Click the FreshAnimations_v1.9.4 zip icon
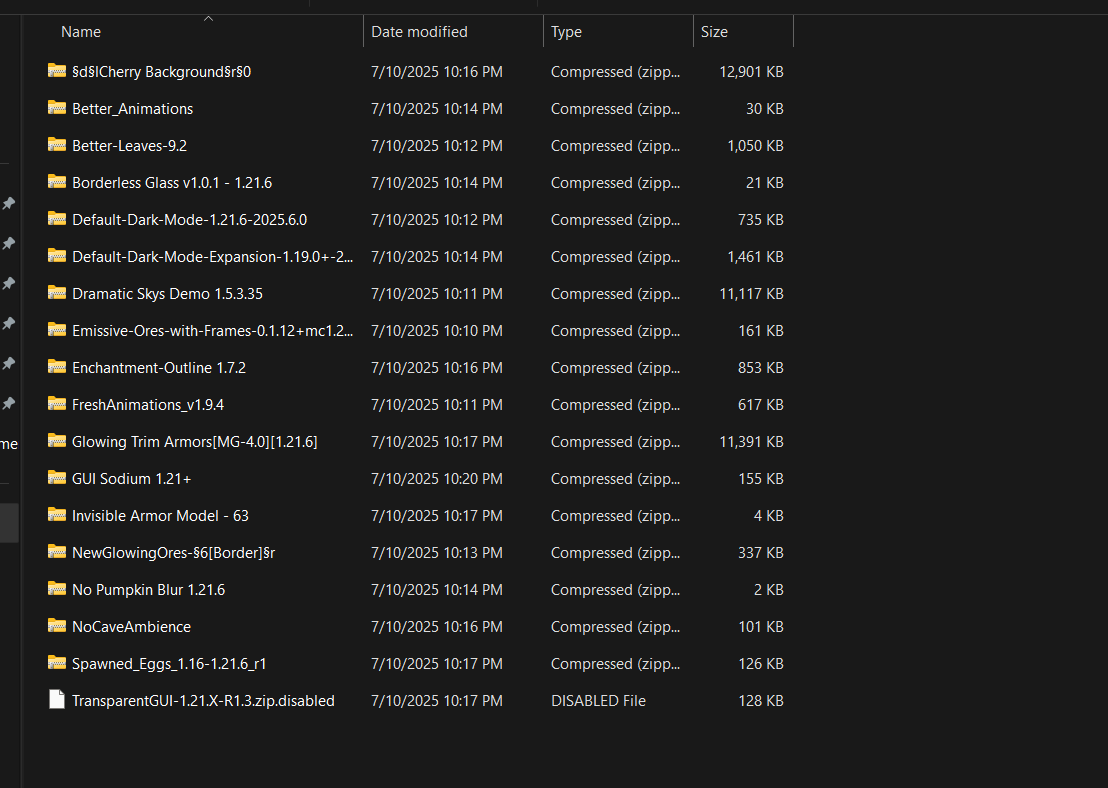Image resolution: width=1108 pixels, height=788 pixels. point(57,404)
